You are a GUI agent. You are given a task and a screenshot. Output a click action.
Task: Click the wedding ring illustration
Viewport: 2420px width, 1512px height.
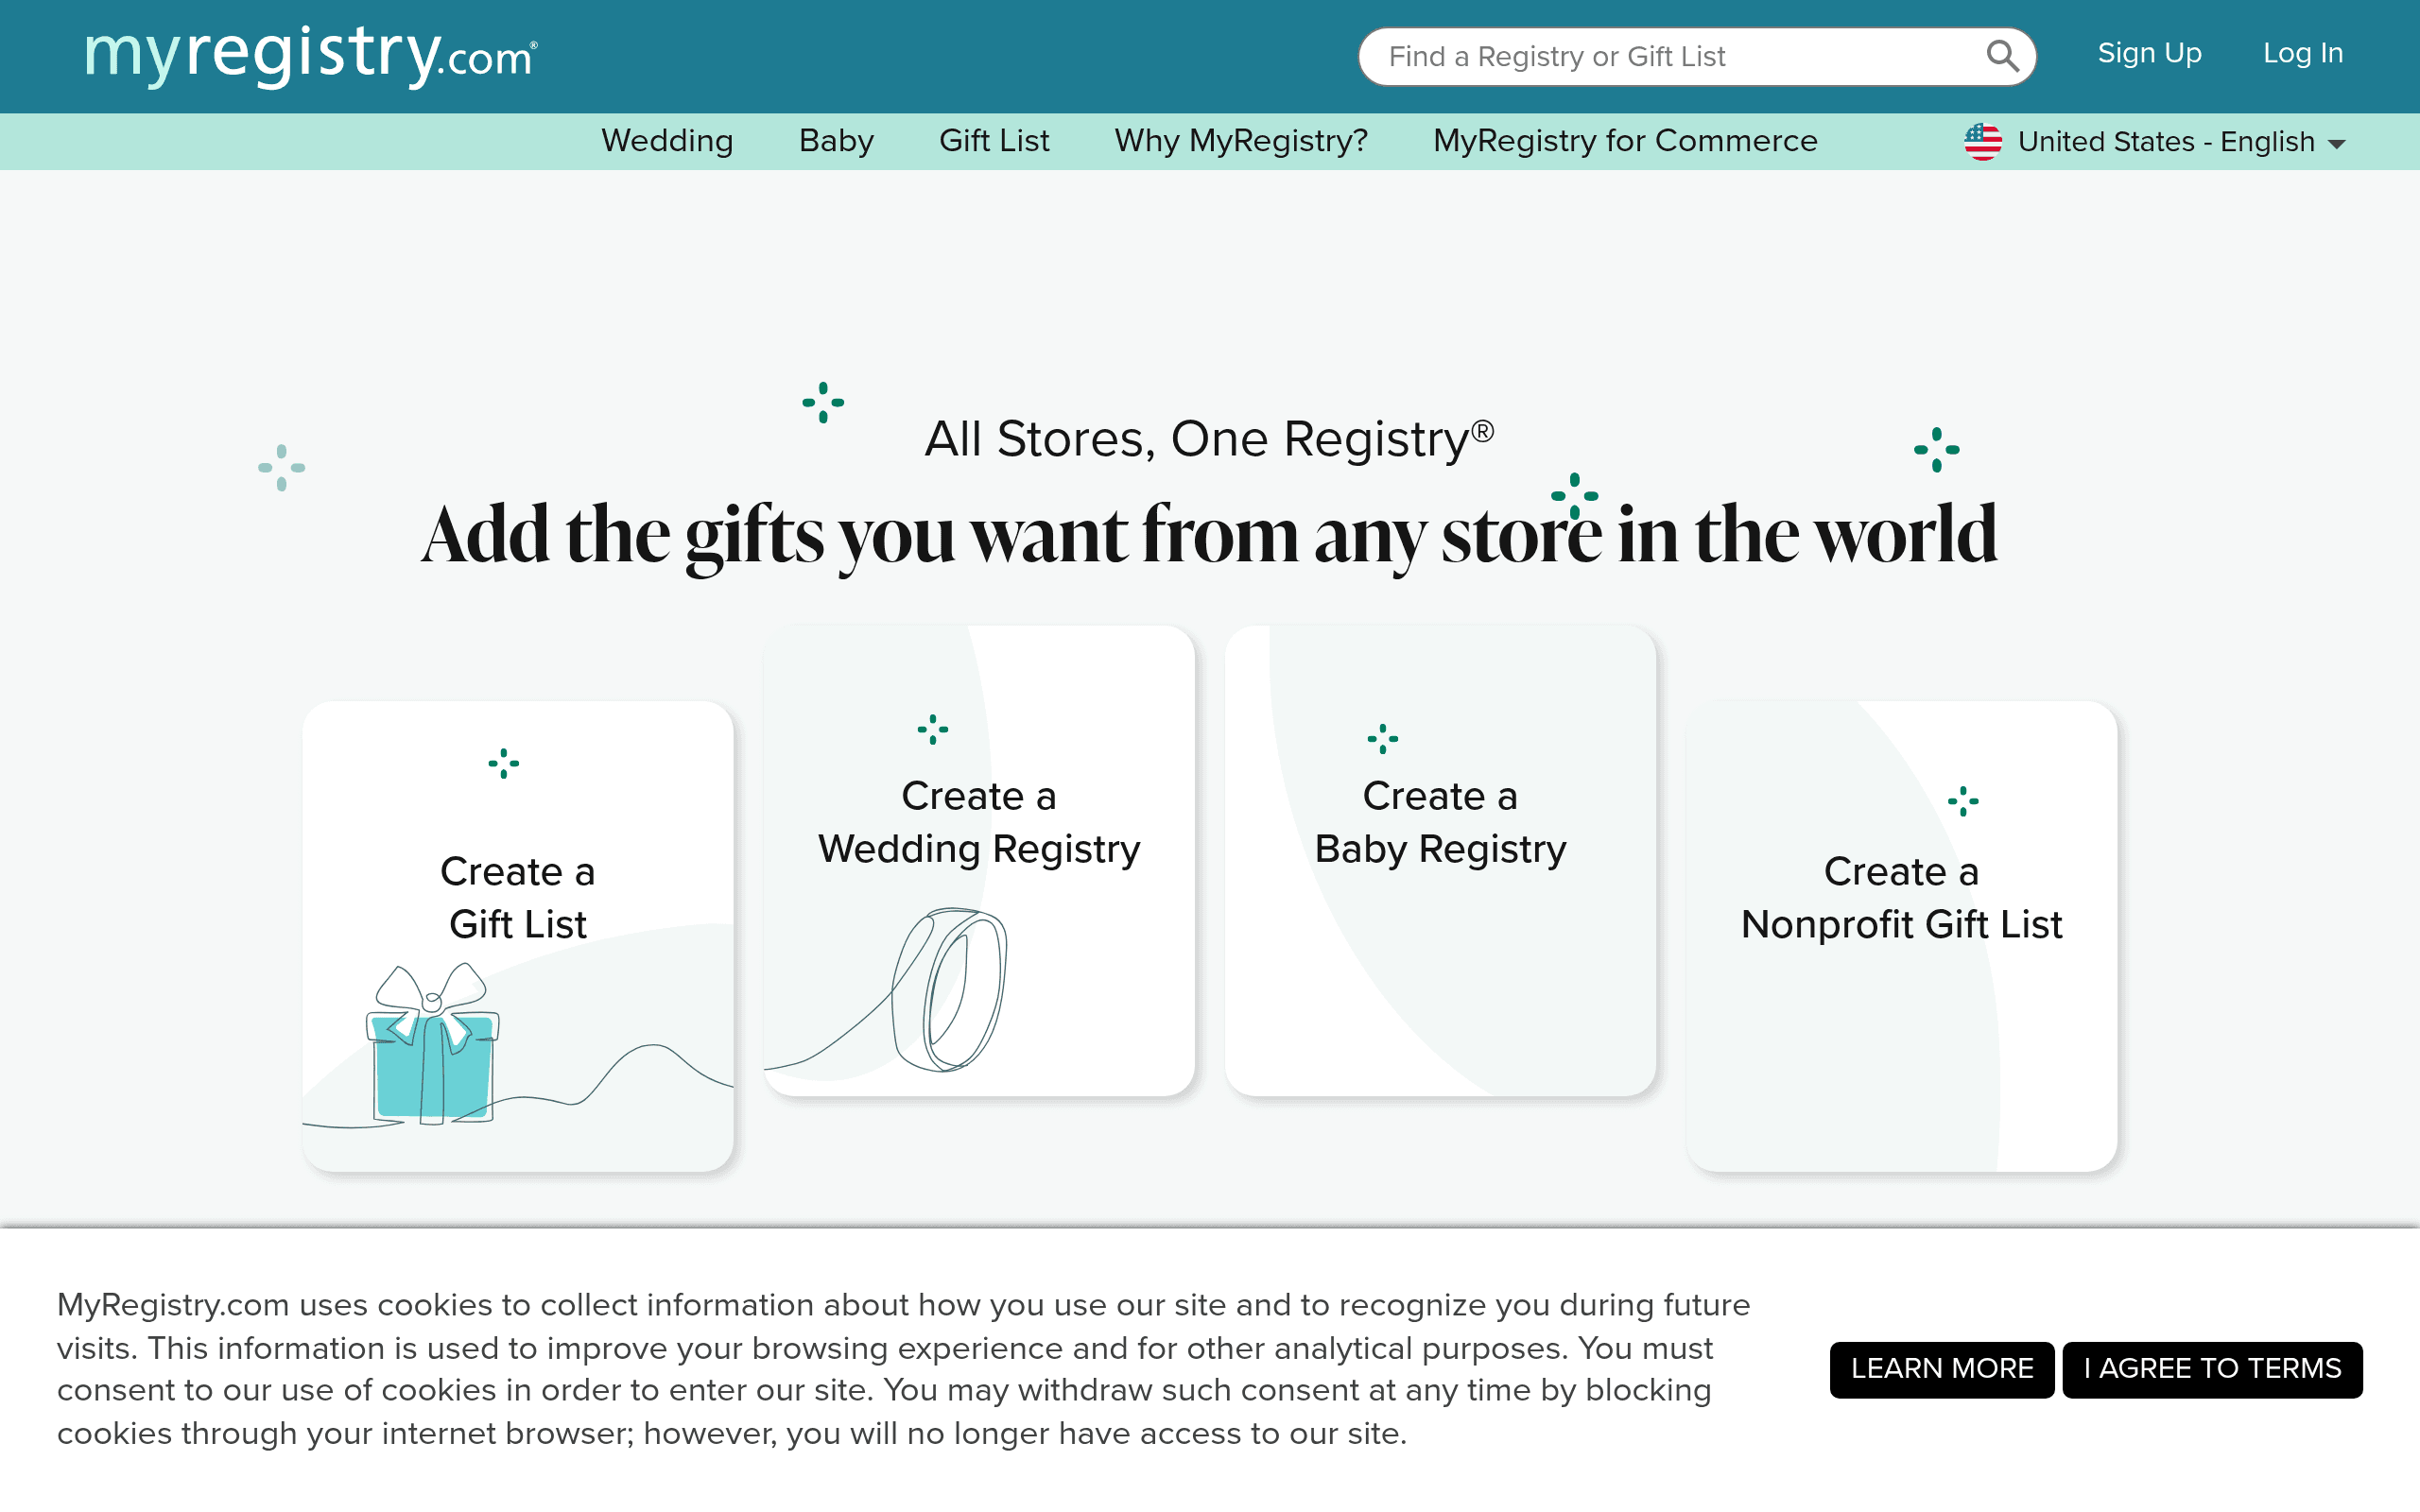click(x=948, y=990)
